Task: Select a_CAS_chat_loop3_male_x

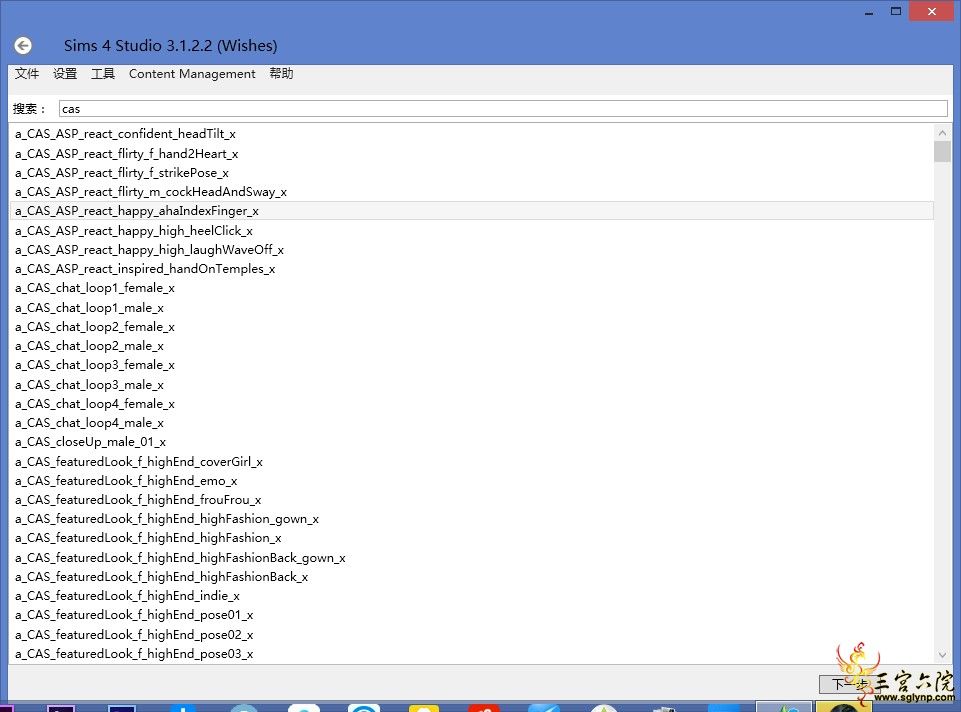Action: [471, 384]
